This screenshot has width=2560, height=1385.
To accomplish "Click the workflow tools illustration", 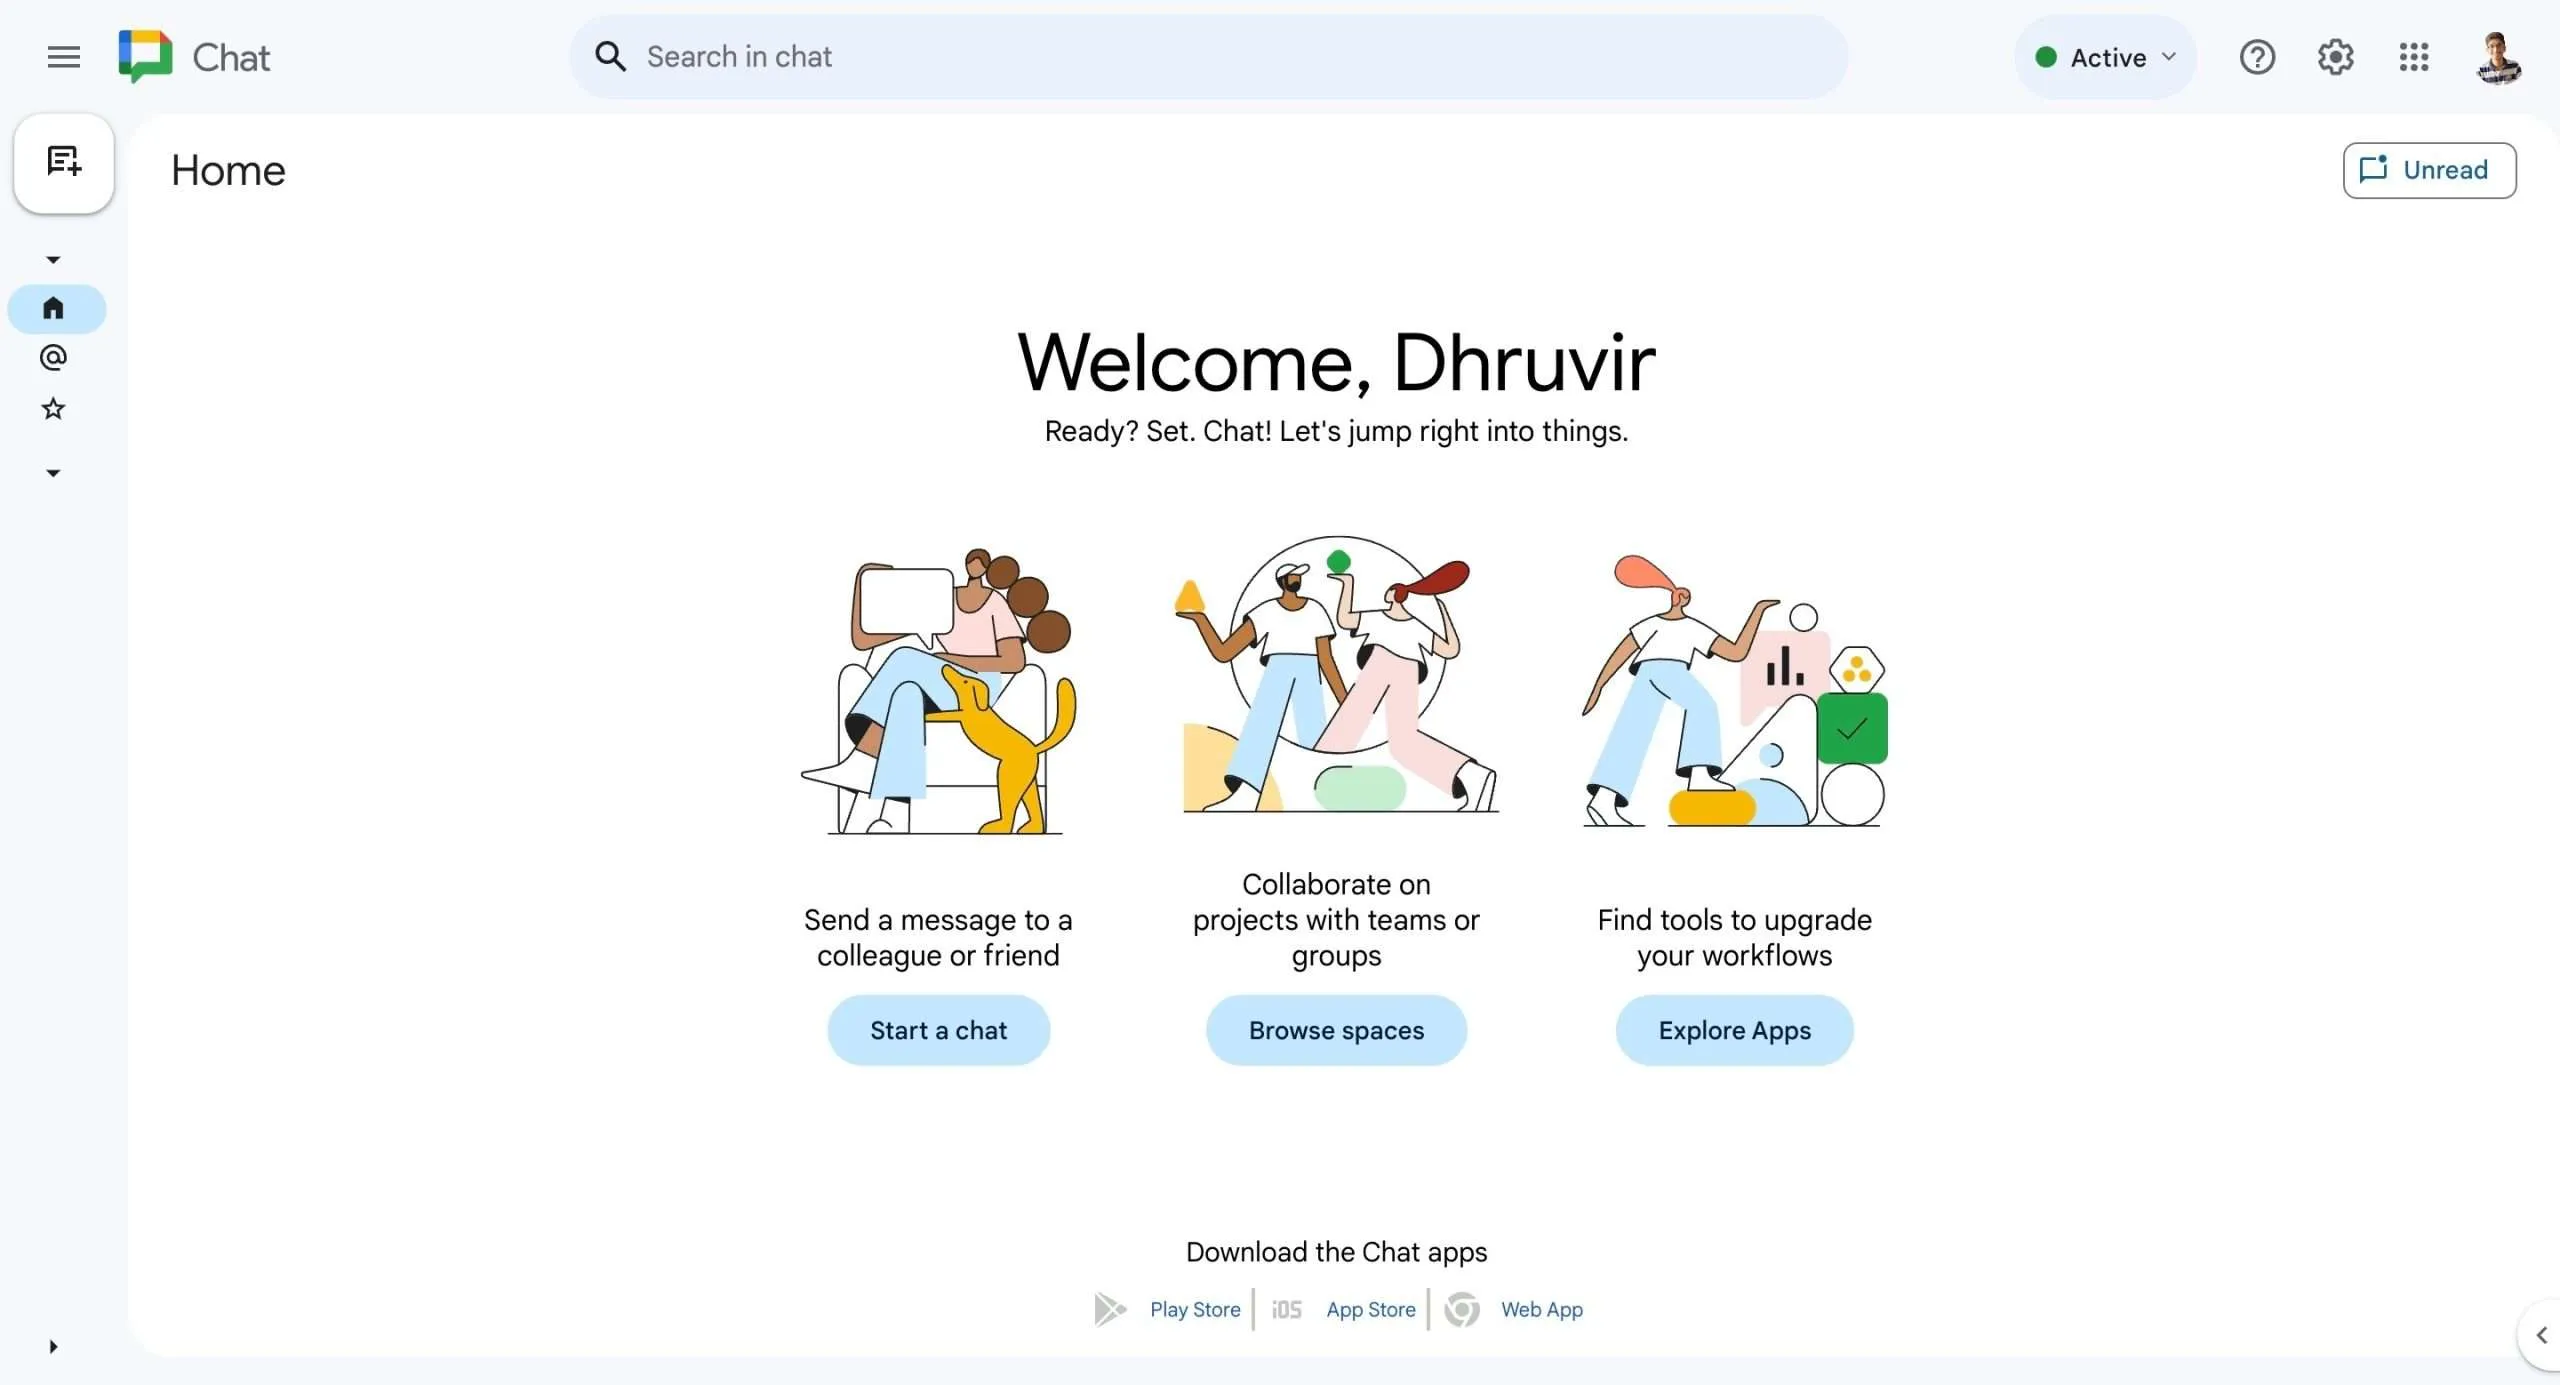I will point(1735,690).
